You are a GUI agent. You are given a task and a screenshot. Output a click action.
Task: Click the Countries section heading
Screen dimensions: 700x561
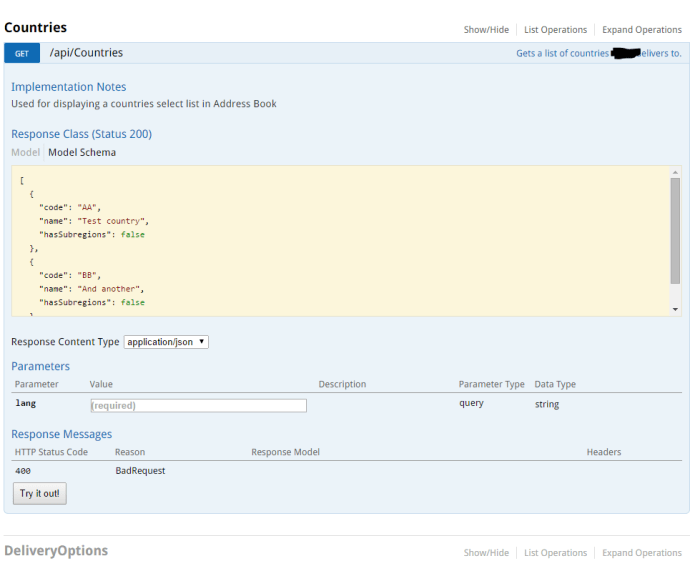(x=35, y=28)
